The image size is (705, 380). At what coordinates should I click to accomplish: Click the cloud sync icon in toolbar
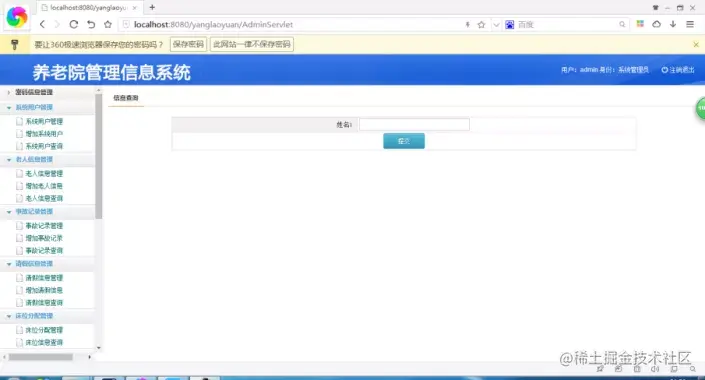pyautogui.click(x=656, y=24)
